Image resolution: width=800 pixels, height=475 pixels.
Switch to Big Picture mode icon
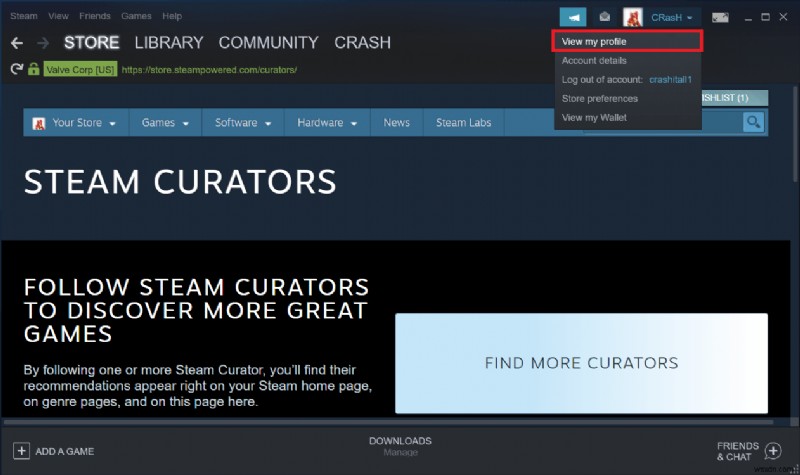720,18
